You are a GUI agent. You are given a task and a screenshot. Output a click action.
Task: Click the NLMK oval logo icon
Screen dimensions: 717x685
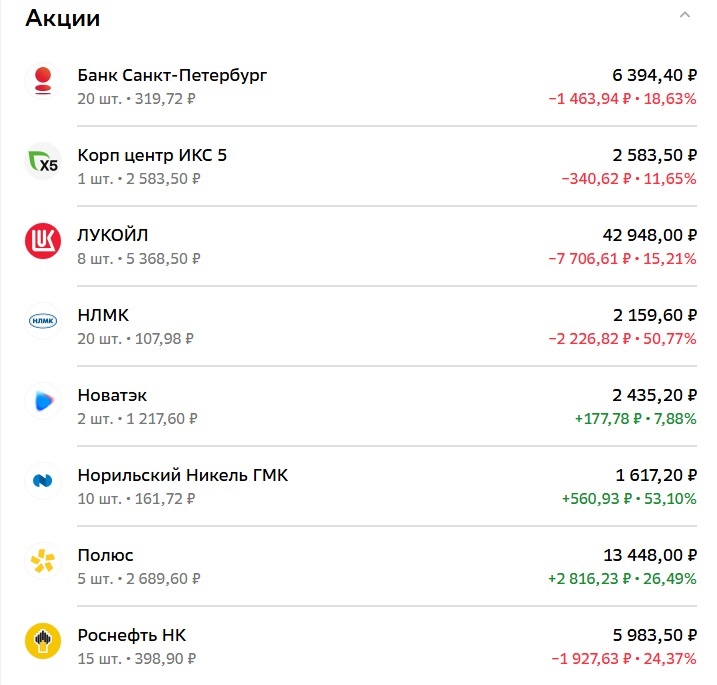43,322
